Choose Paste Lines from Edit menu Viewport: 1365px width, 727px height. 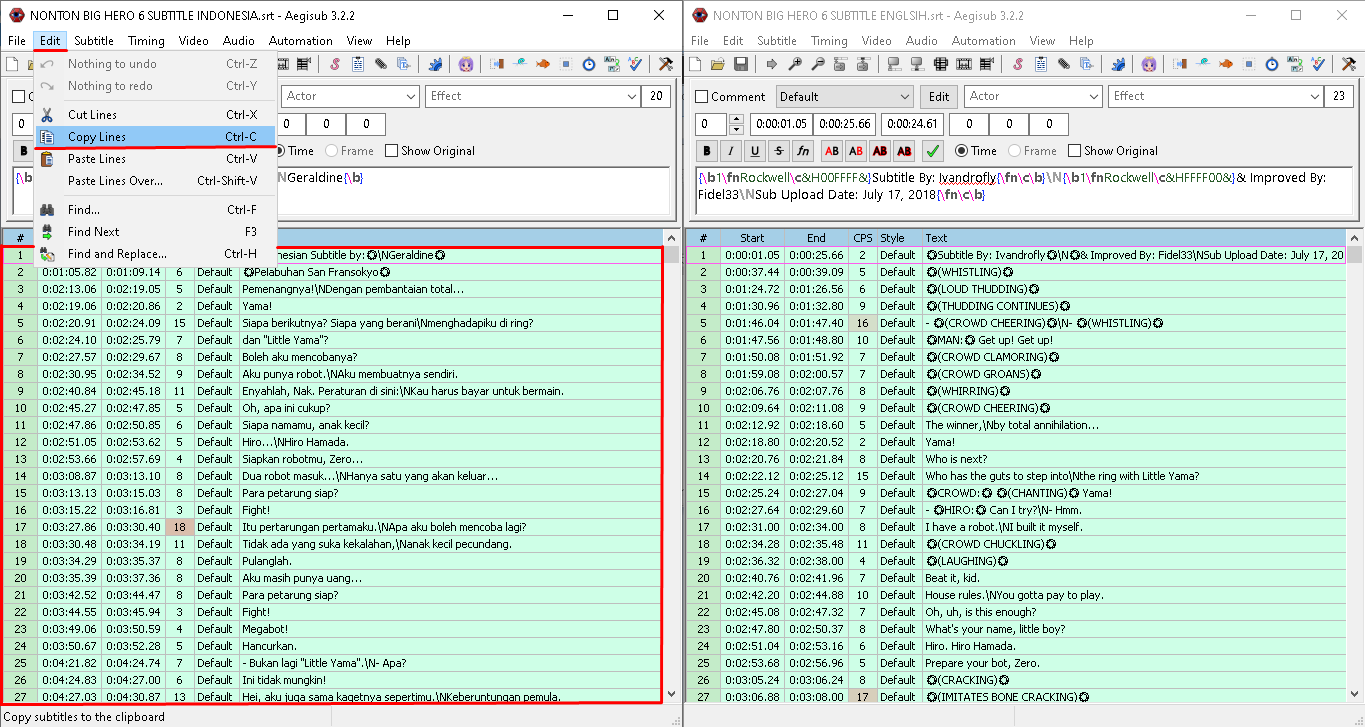[x=155, y=159]
